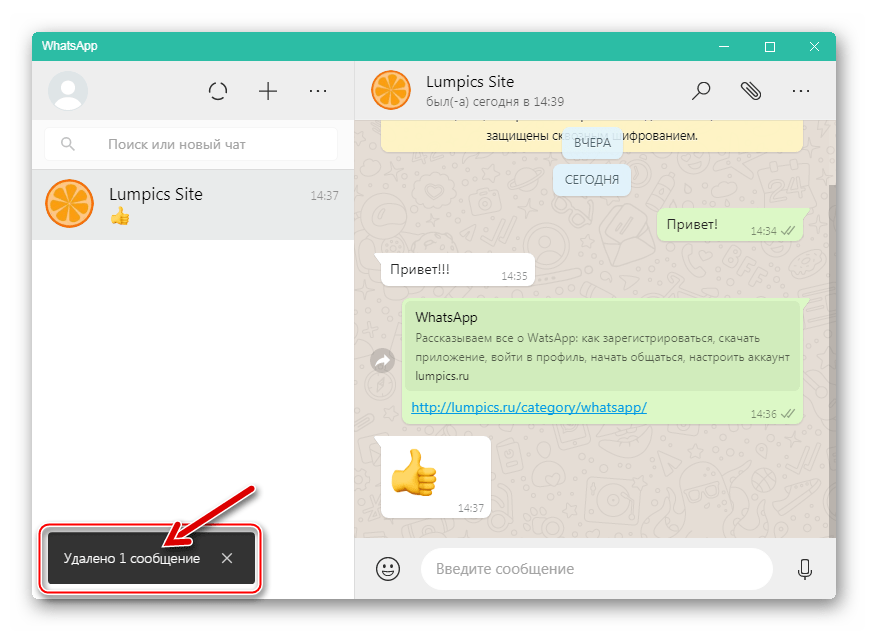Open the chat header three-dots menu
869x632 pixels.
pos(801,91)
